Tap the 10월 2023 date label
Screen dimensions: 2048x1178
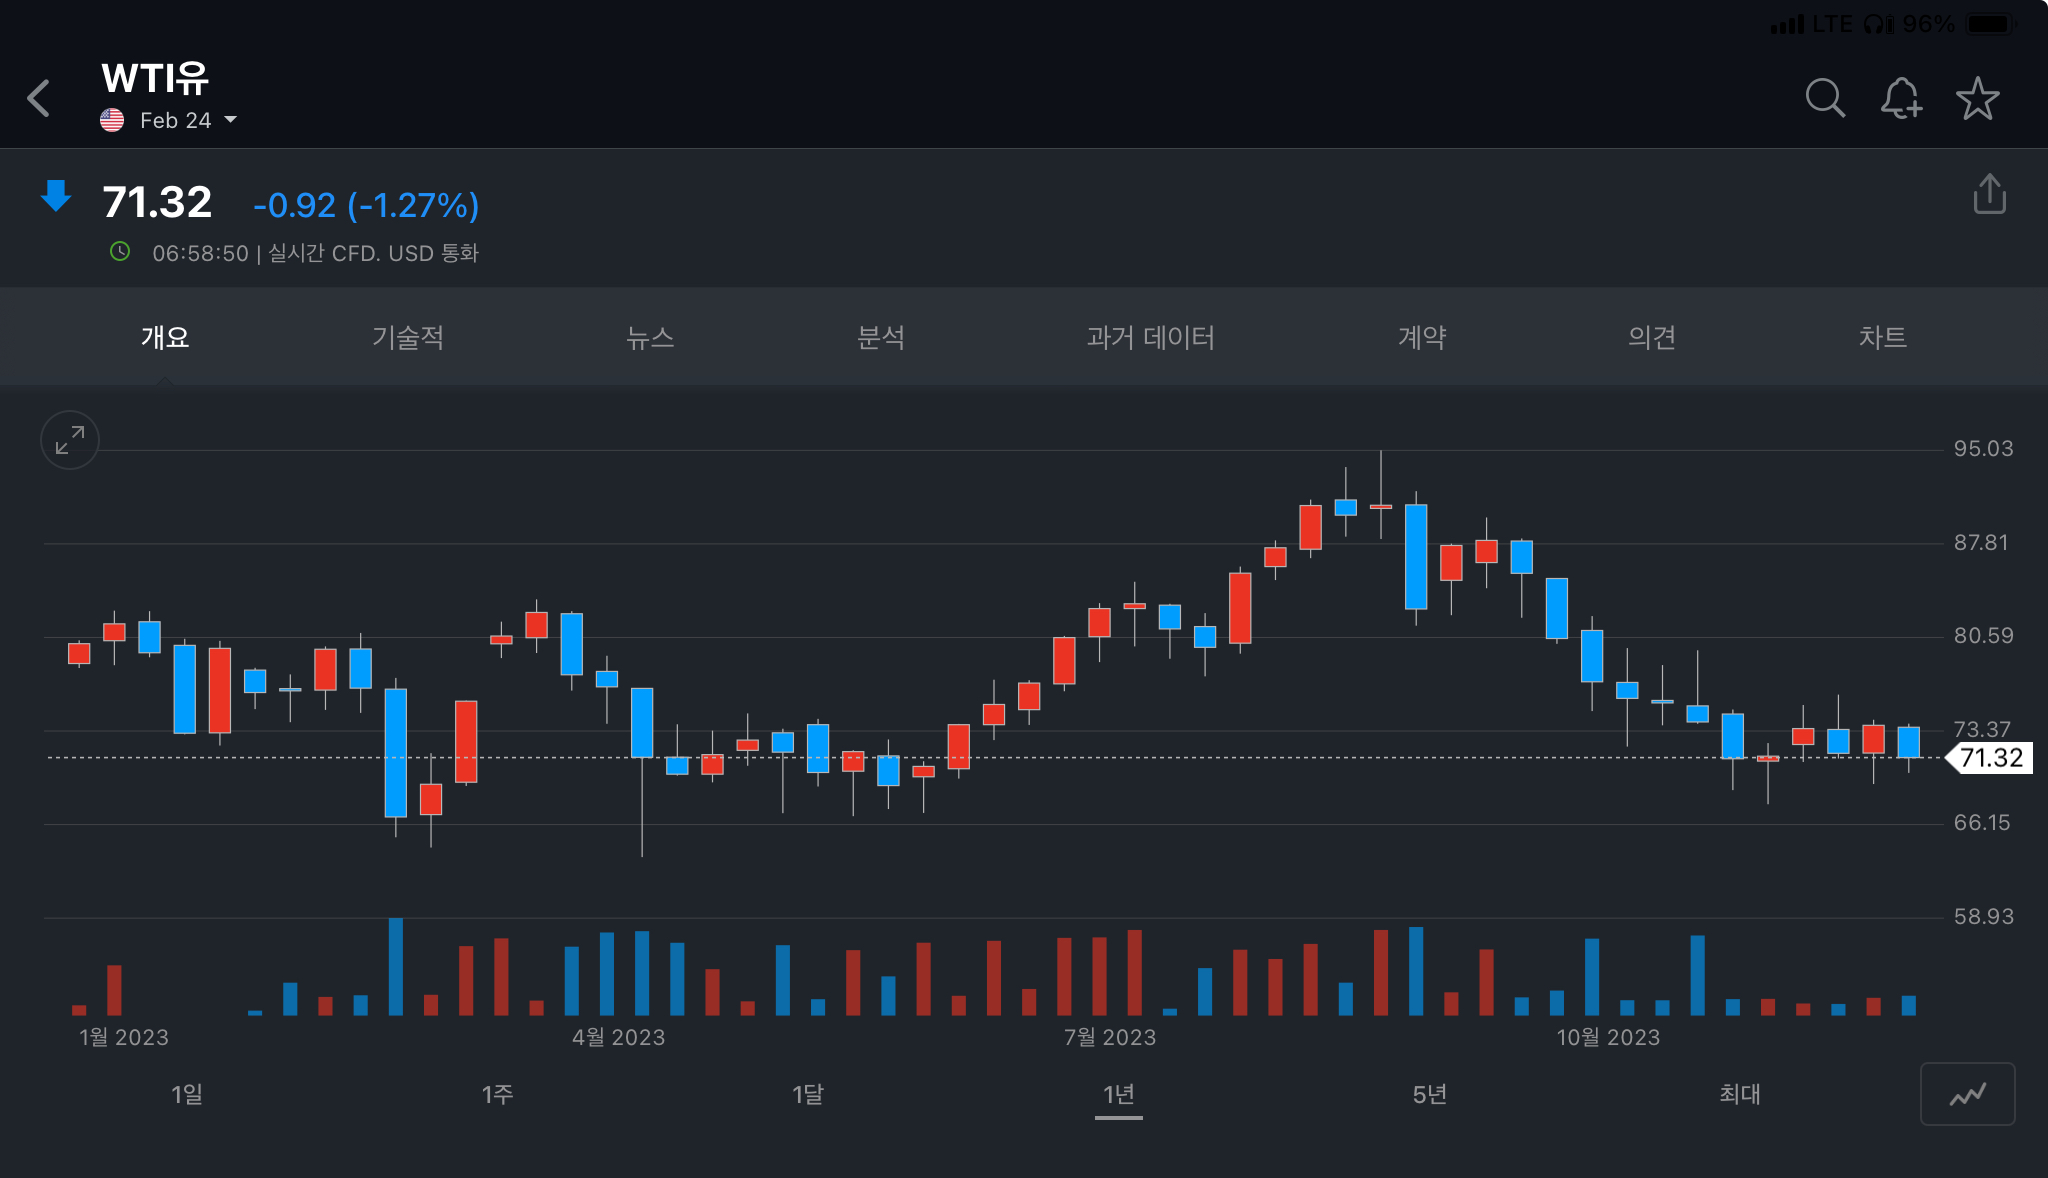tap(1608, 1037)
